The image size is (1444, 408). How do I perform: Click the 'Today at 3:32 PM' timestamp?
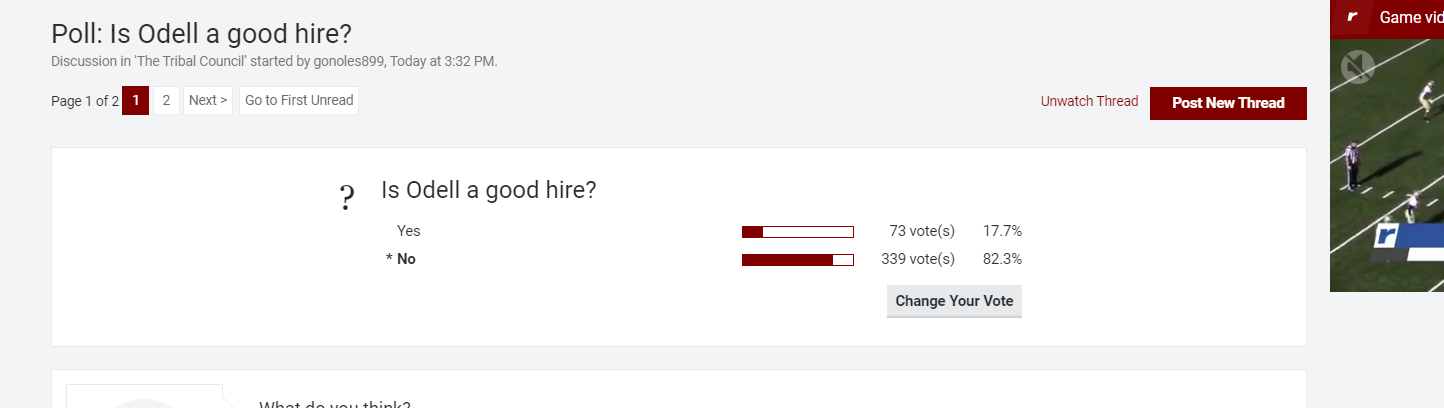[442, 61]
